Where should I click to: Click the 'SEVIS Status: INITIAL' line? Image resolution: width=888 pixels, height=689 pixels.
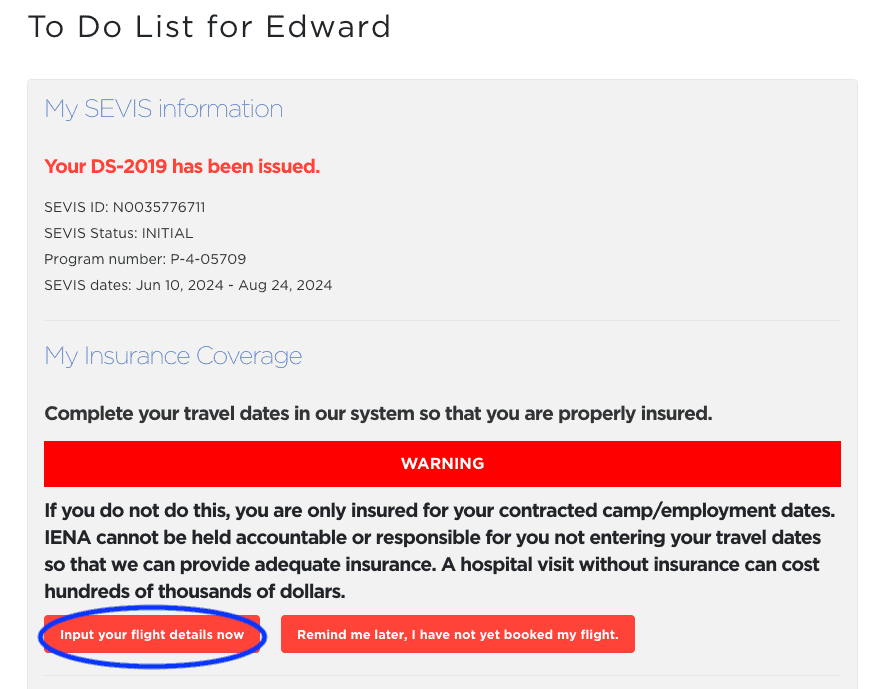[119, 233]
